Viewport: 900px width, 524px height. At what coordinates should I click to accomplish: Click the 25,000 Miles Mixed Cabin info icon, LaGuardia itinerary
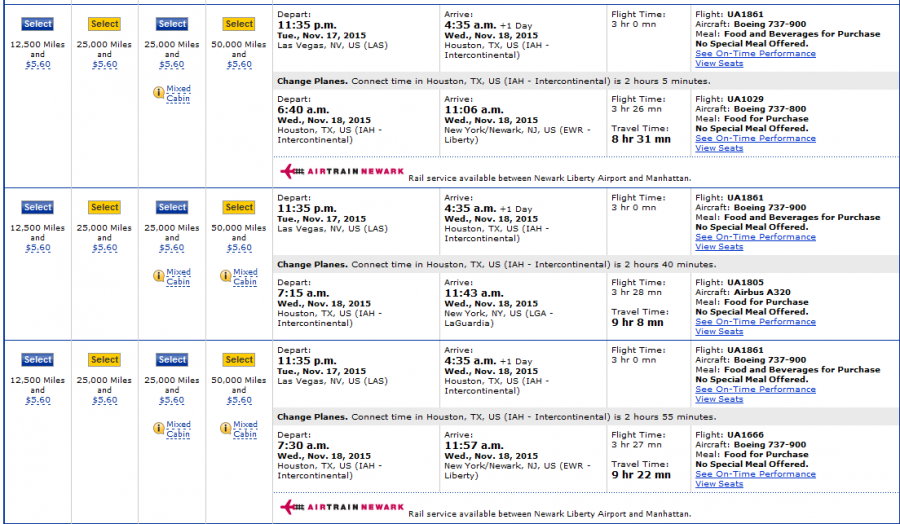158,275
